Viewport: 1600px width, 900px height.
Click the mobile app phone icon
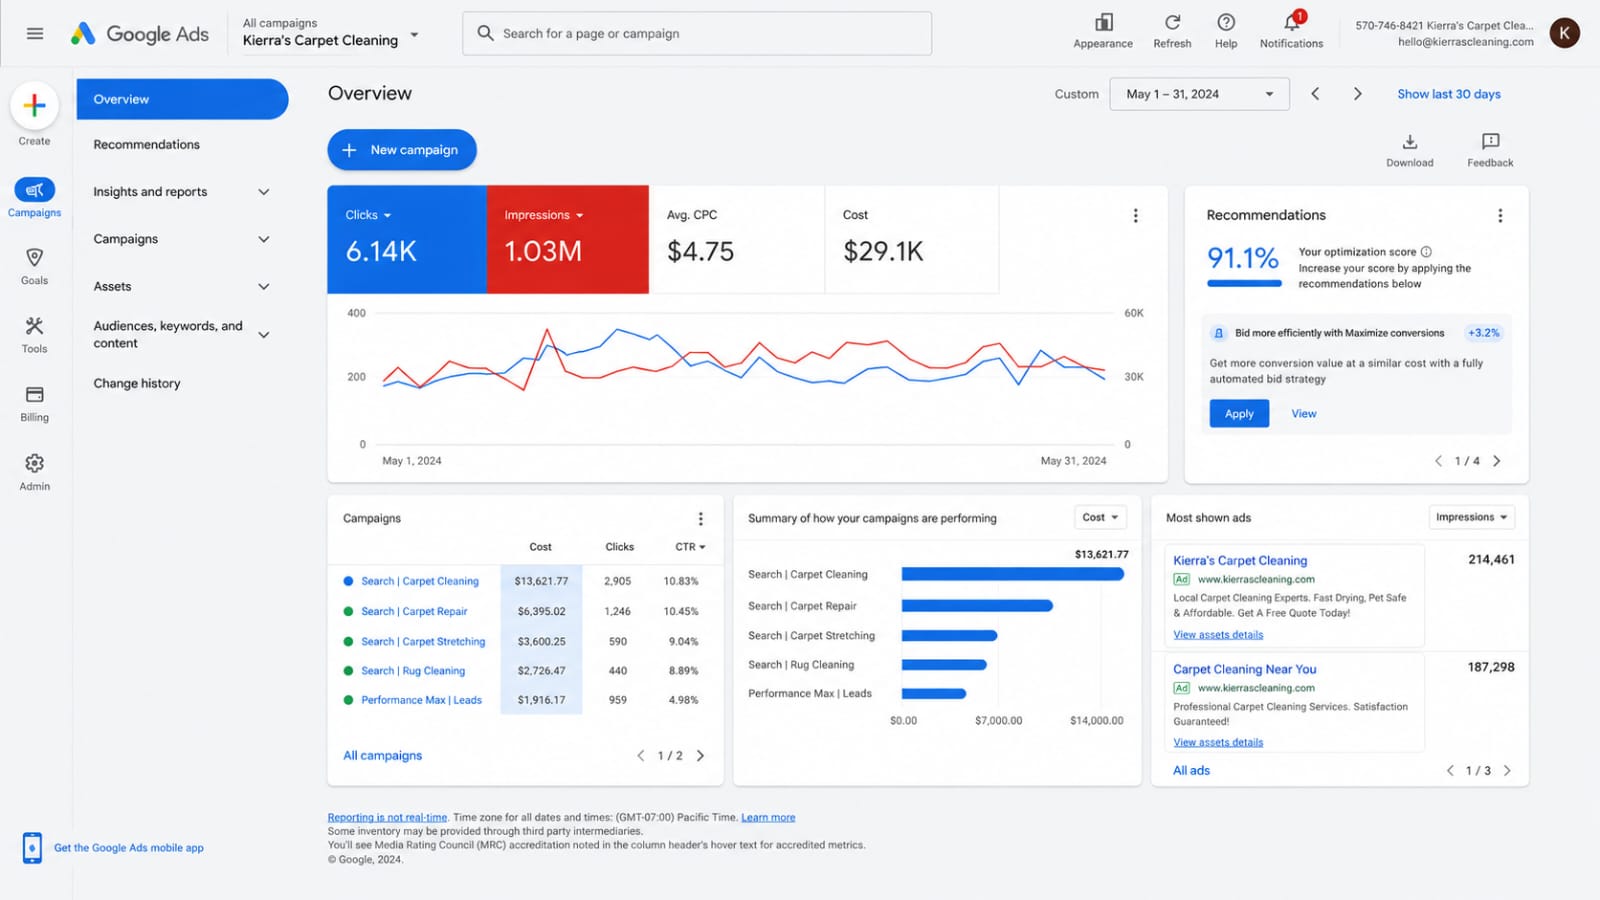pyautogui.click(x=32, y=848)
